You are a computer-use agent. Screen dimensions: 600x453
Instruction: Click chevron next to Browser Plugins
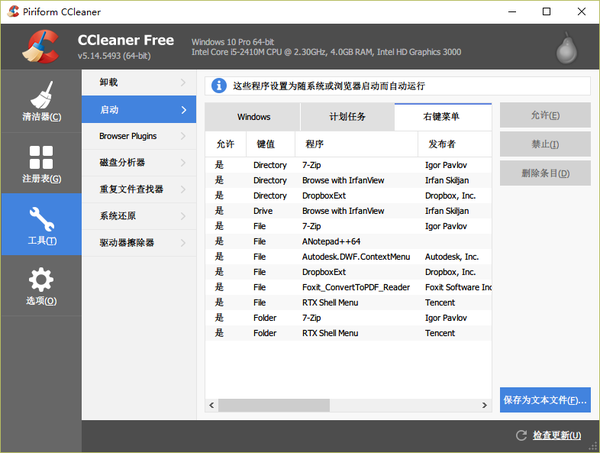point(183,136)
